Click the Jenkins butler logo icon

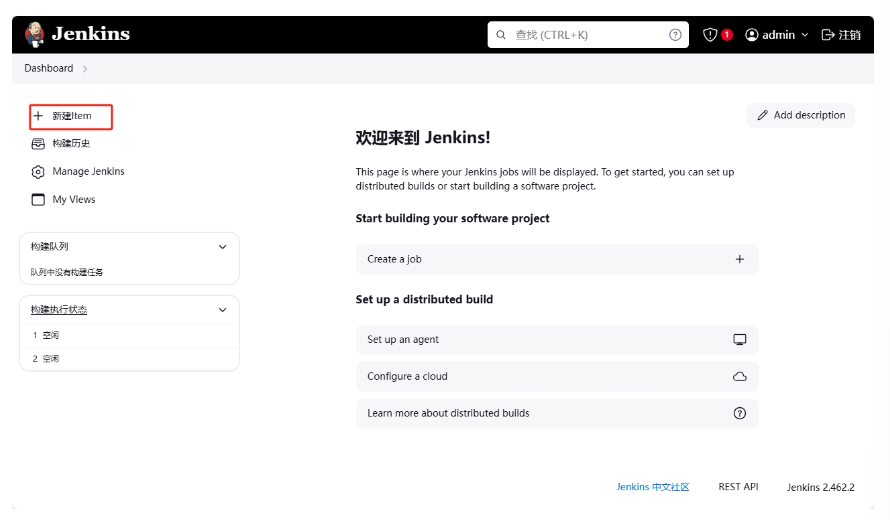click(x=35, y=35)
